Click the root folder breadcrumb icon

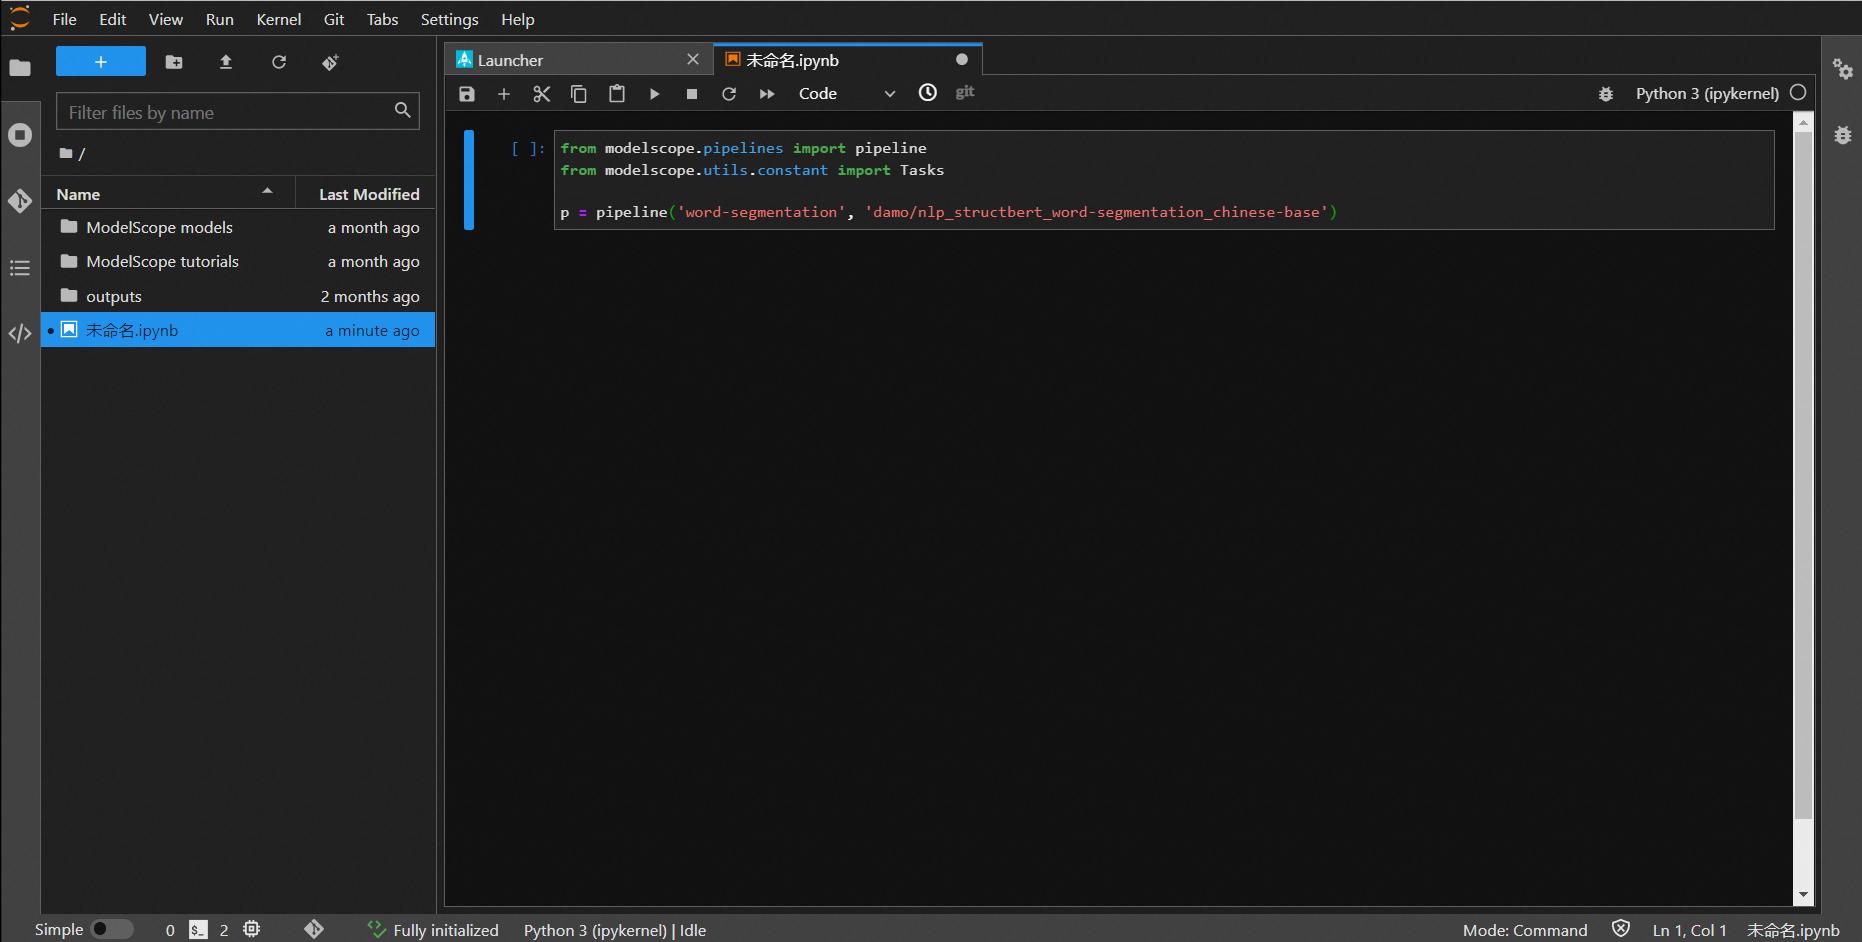[x=66, y=153]
